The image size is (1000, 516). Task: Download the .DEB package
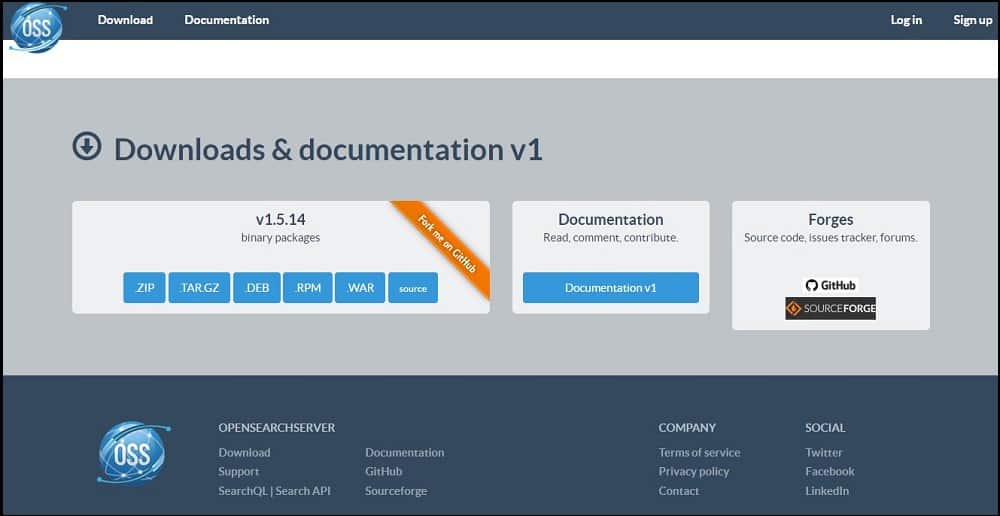(x=256, y=288)
